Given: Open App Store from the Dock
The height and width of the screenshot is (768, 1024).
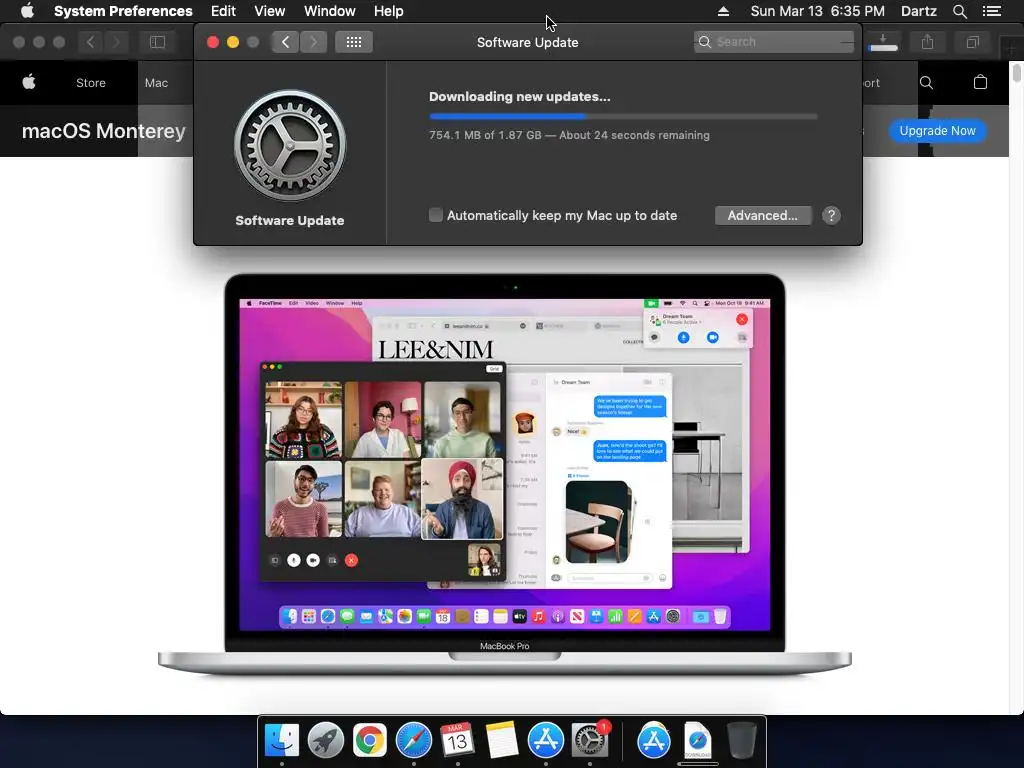Looking at the screenshot, I should [545, 741].
